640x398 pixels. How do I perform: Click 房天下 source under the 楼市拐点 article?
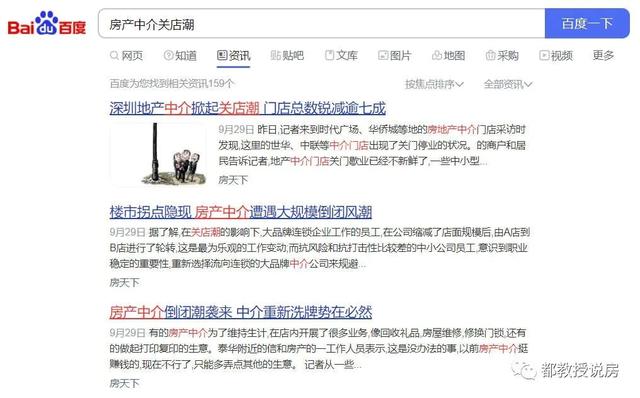(124, 282)
